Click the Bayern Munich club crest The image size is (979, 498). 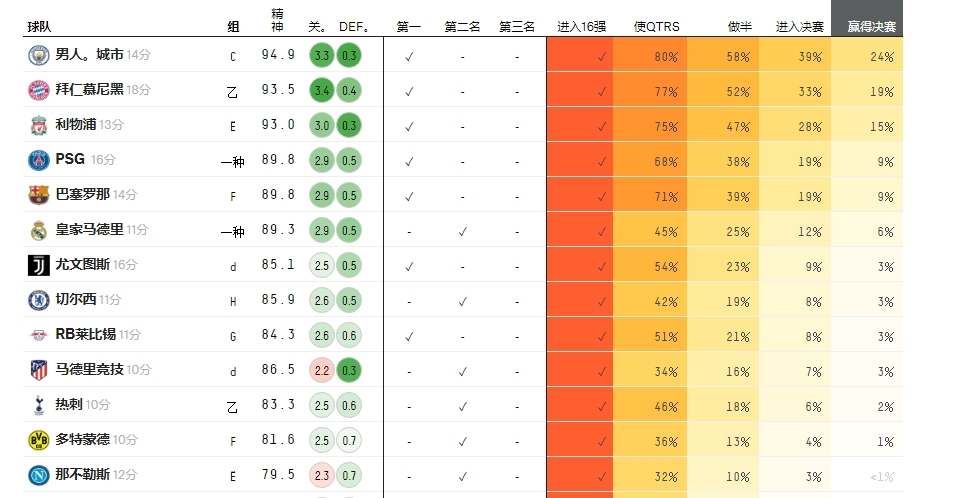point(38,91)
